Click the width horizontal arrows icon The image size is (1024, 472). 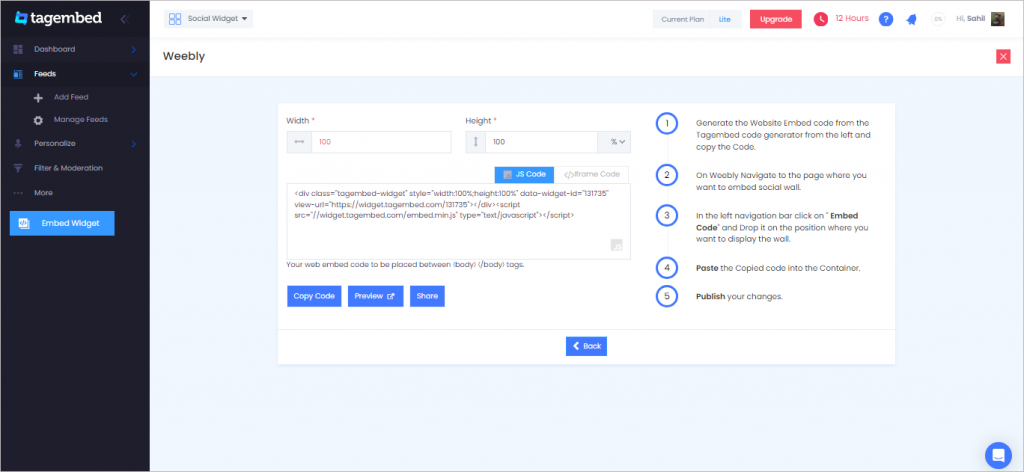pyautogui.click(x=299, y=142)
